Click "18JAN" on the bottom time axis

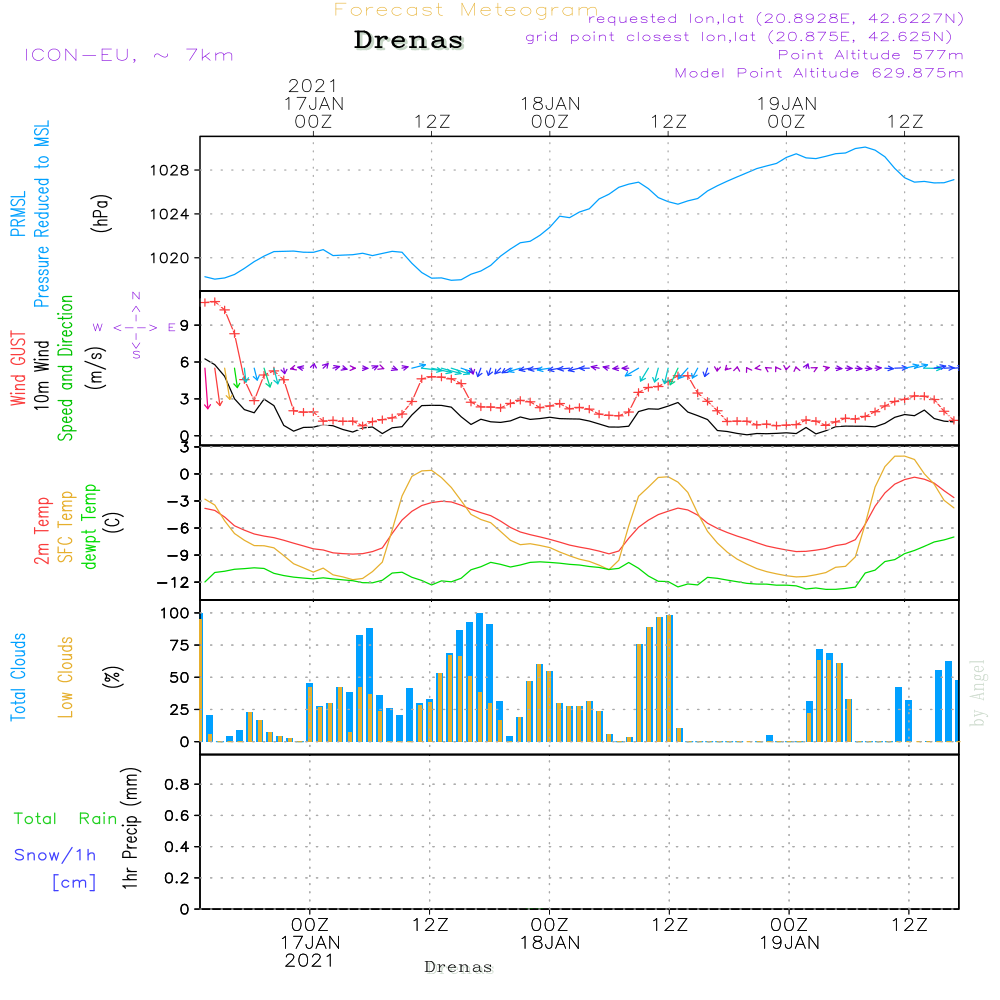(x=550, y=943)
